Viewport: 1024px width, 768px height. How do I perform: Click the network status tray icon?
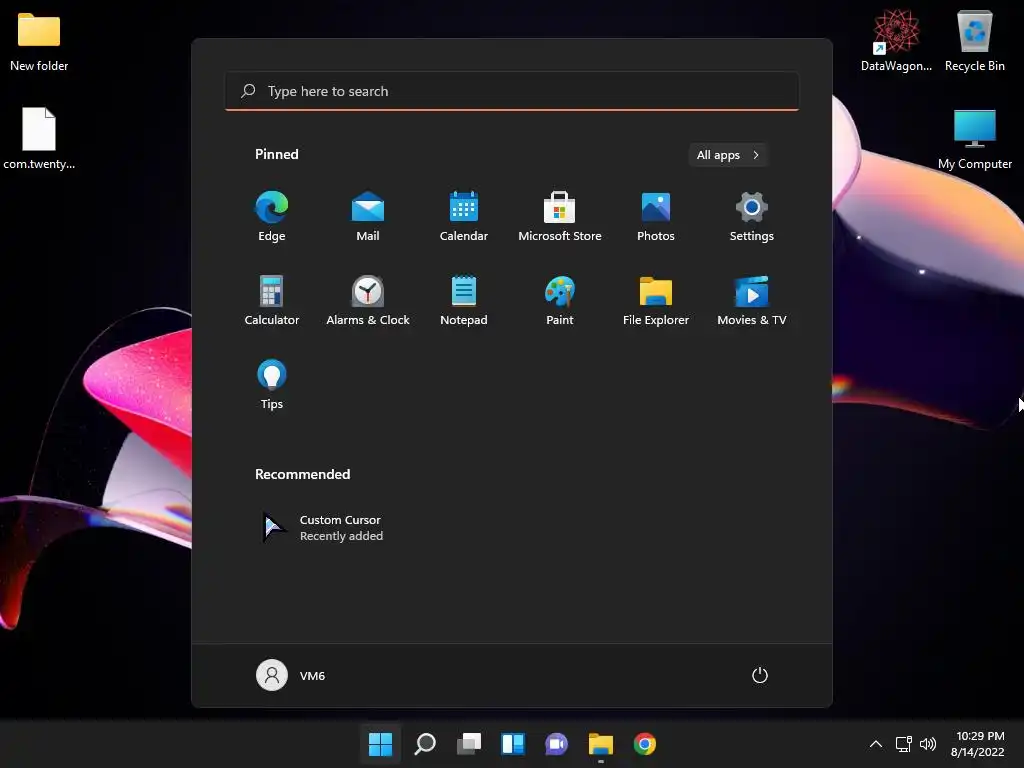903,744
